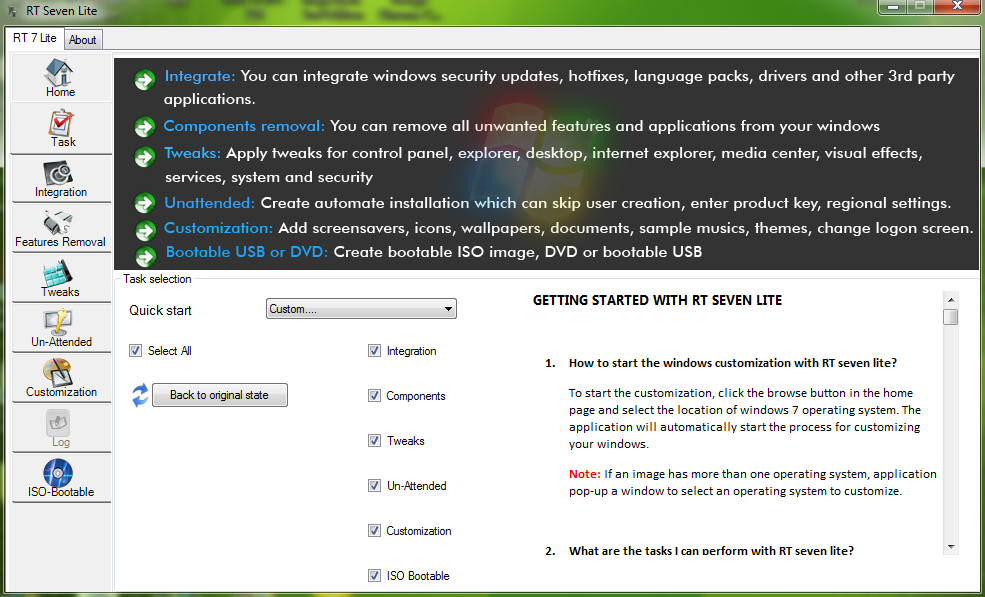Click the green arrow beside Tweaks description
Screen dimensions: 985x597
pos(144,156)
